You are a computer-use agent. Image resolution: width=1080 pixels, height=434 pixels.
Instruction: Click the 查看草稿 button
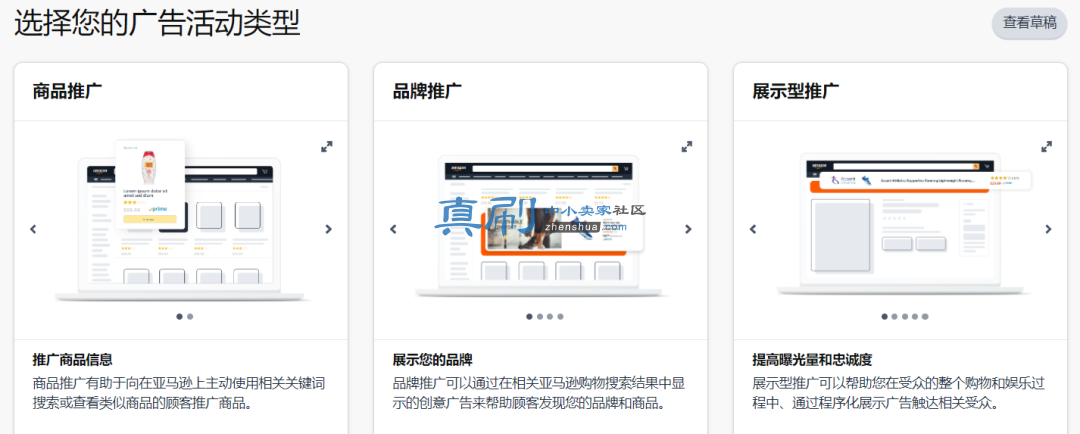(x=1029, y=23)
